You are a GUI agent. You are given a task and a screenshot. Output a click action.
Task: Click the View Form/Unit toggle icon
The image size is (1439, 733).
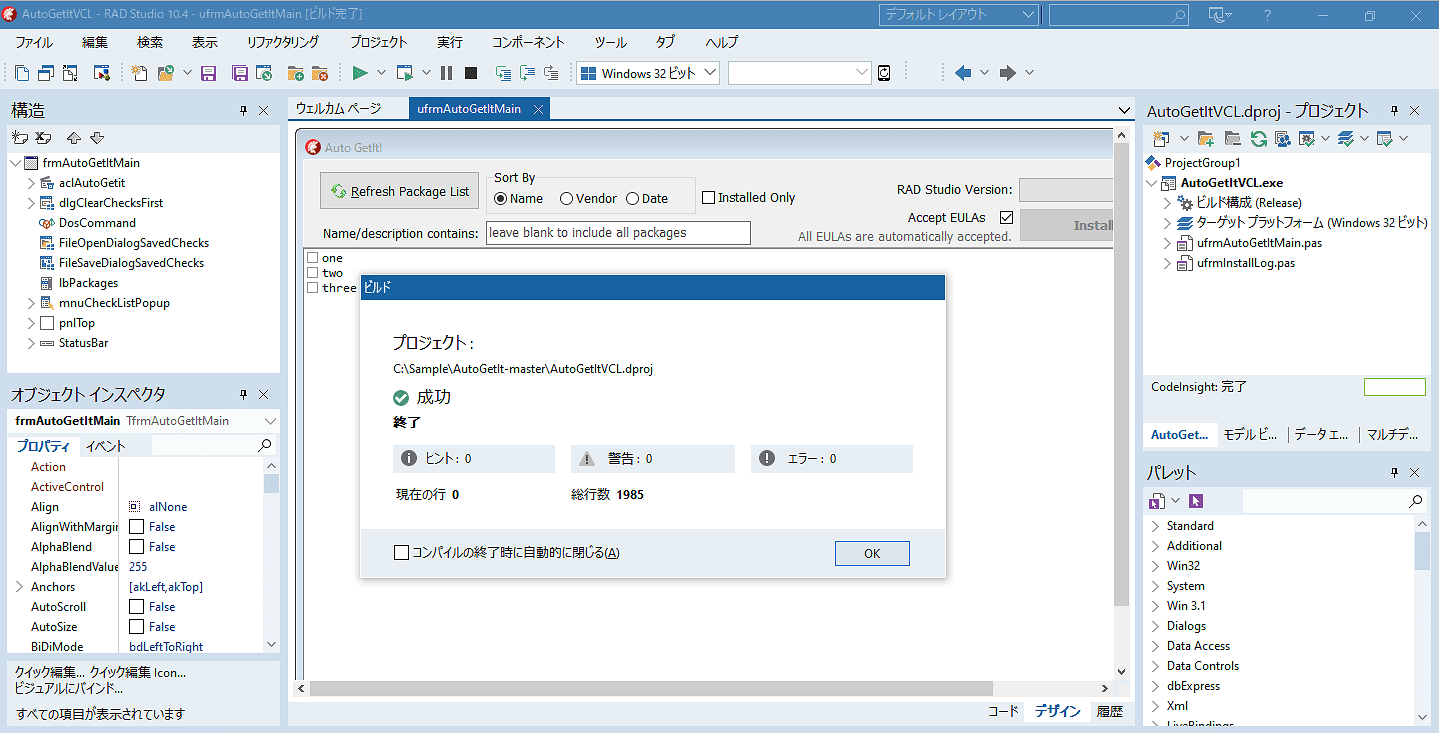[70, 73]
